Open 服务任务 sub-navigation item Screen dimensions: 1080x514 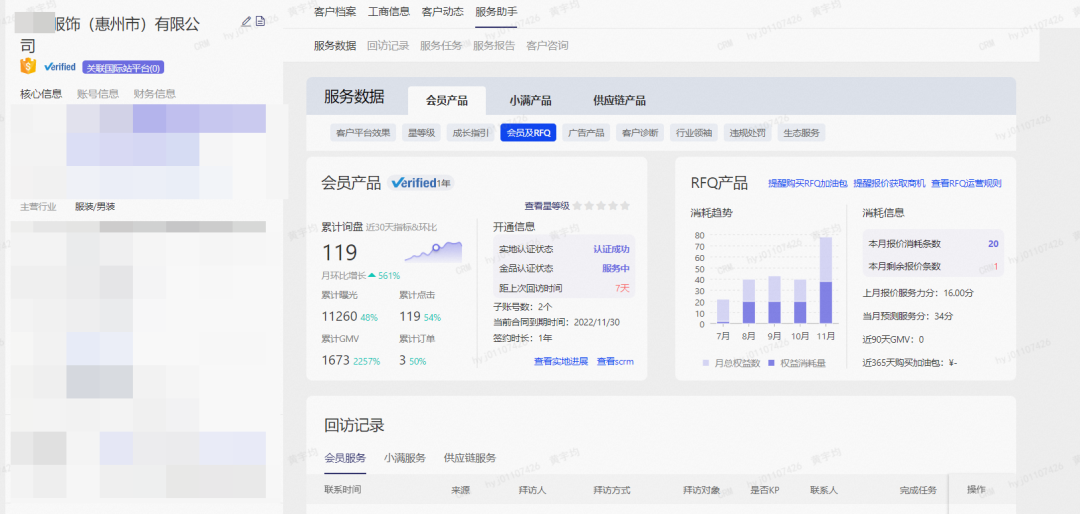pos(441,46)
